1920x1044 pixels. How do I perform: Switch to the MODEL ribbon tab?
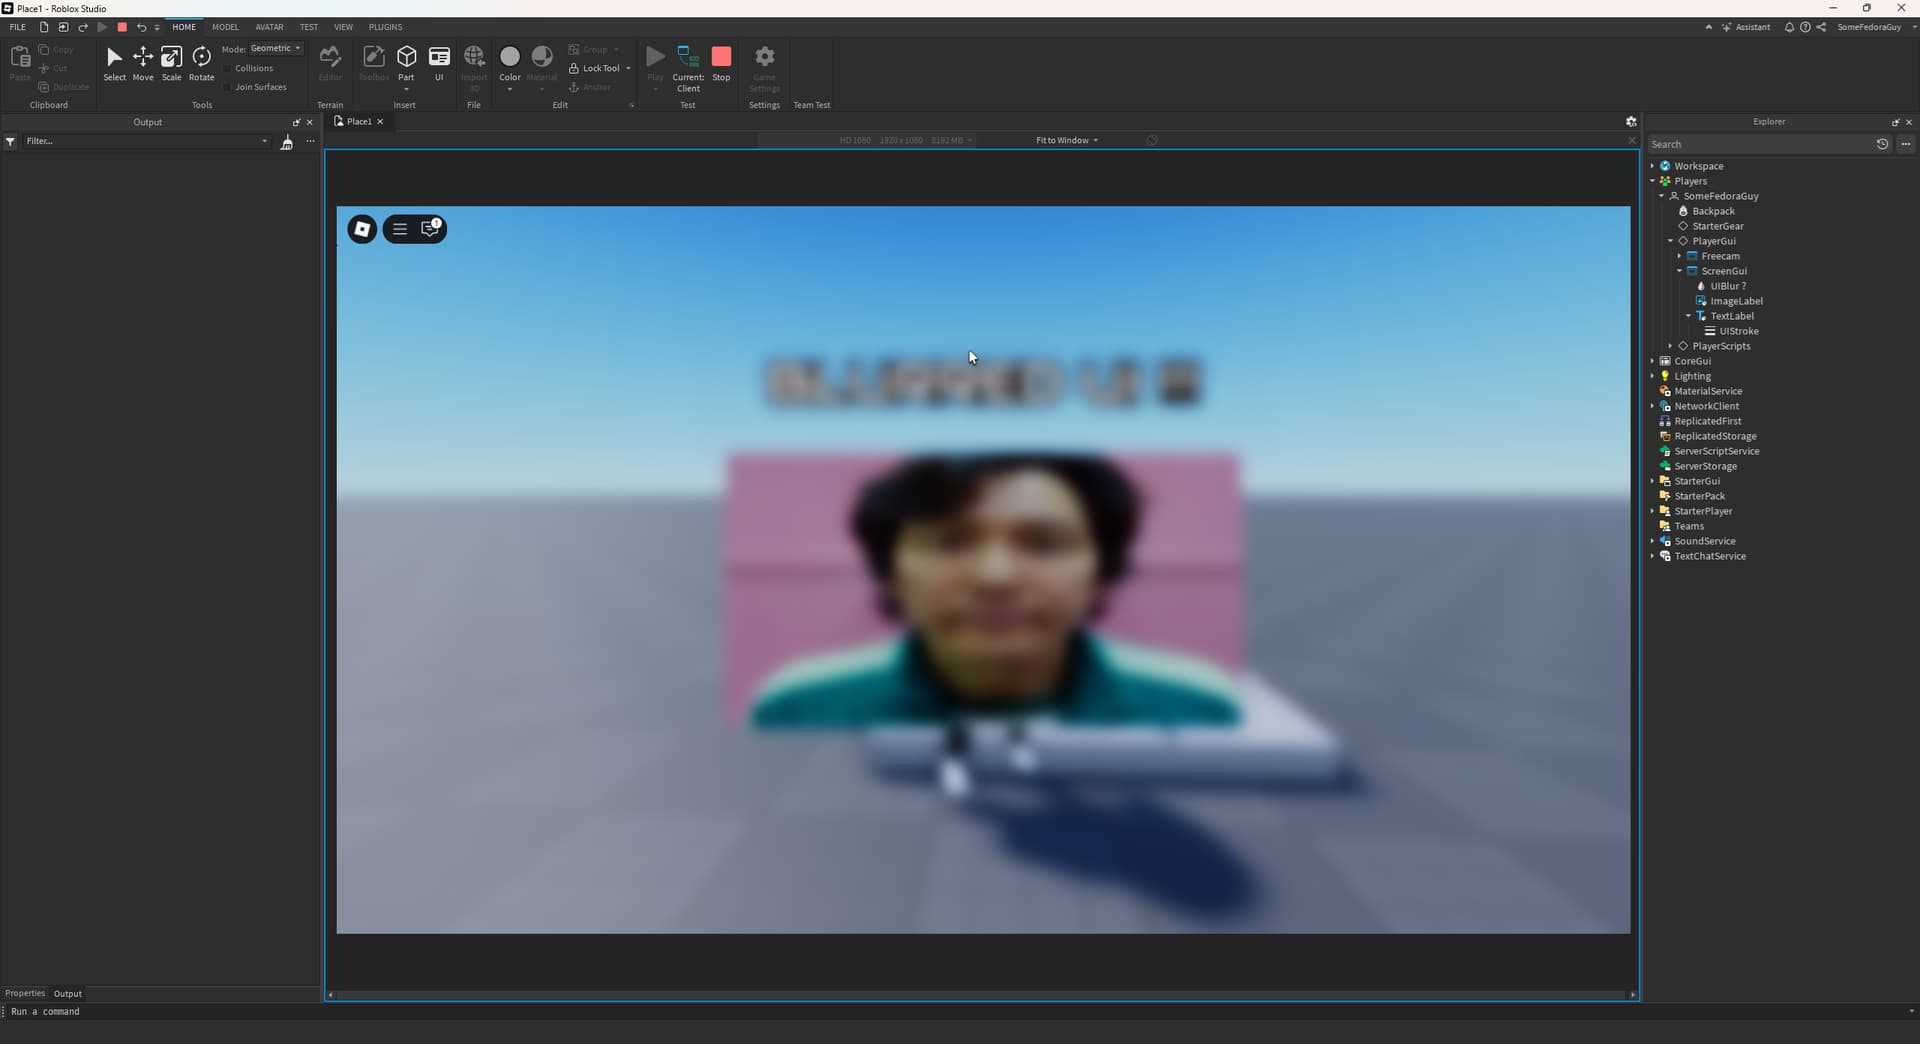(225, 27)
